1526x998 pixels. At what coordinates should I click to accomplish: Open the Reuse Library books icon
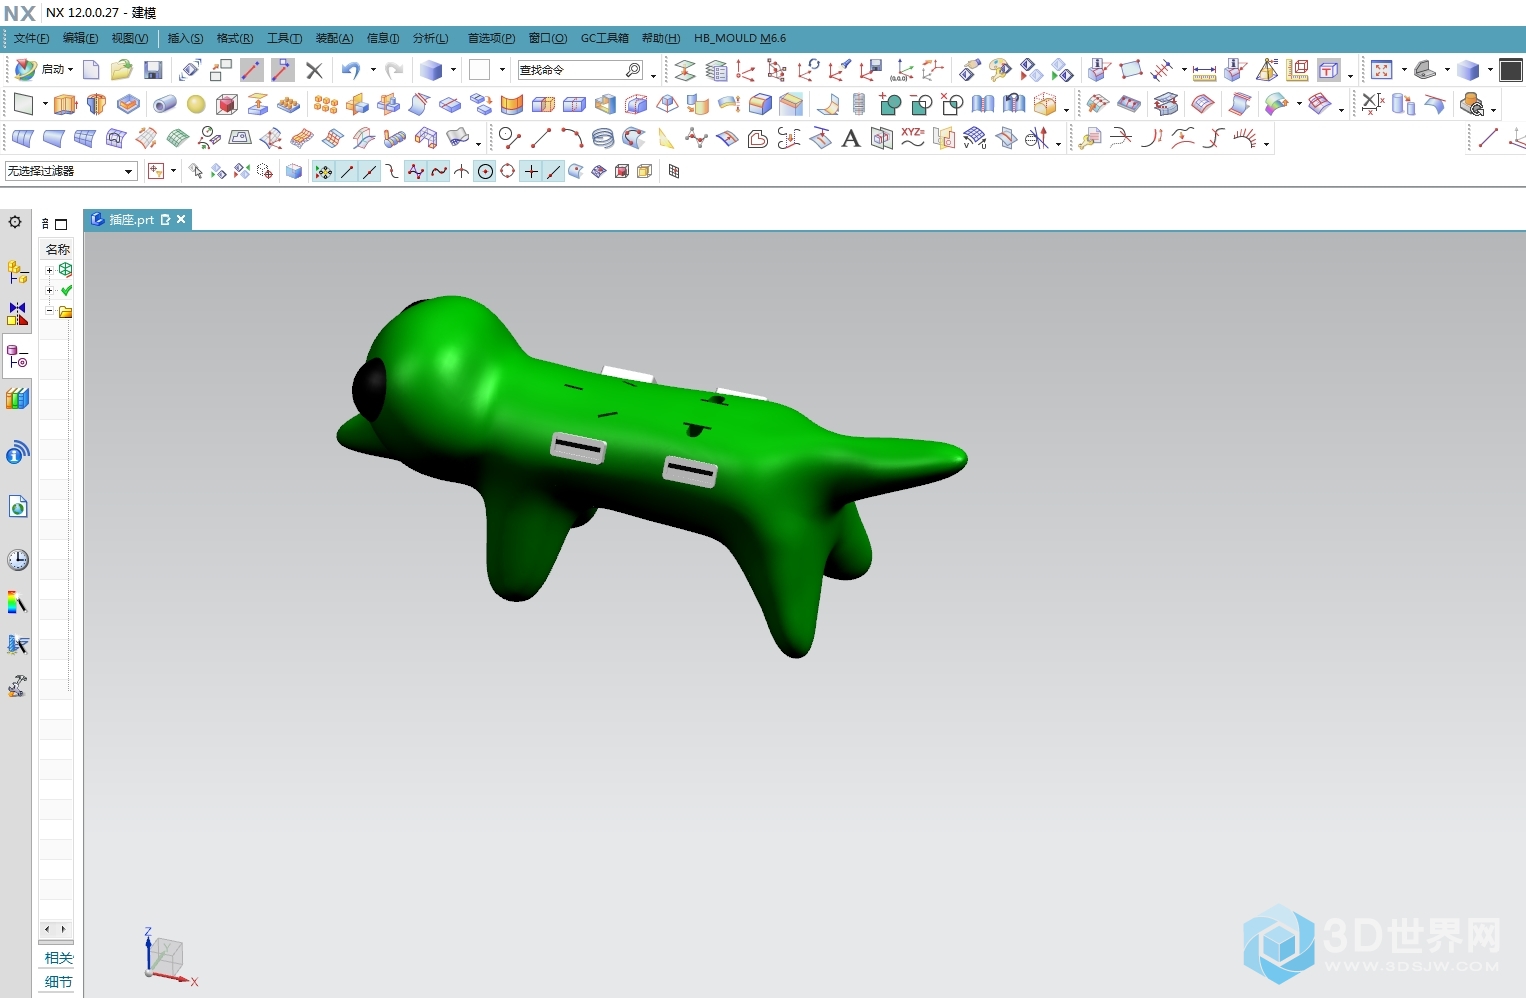[17, 398]
